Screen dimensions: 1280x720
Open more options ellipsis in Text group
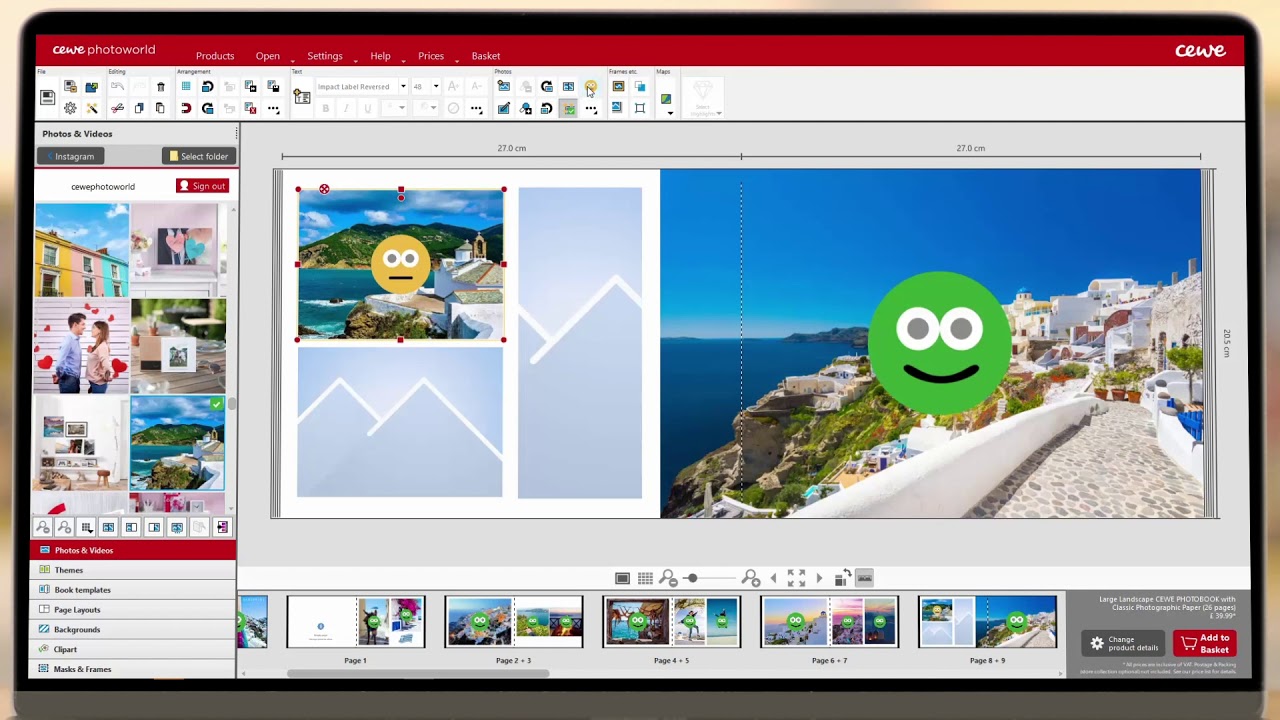click(x=476, y=108)
